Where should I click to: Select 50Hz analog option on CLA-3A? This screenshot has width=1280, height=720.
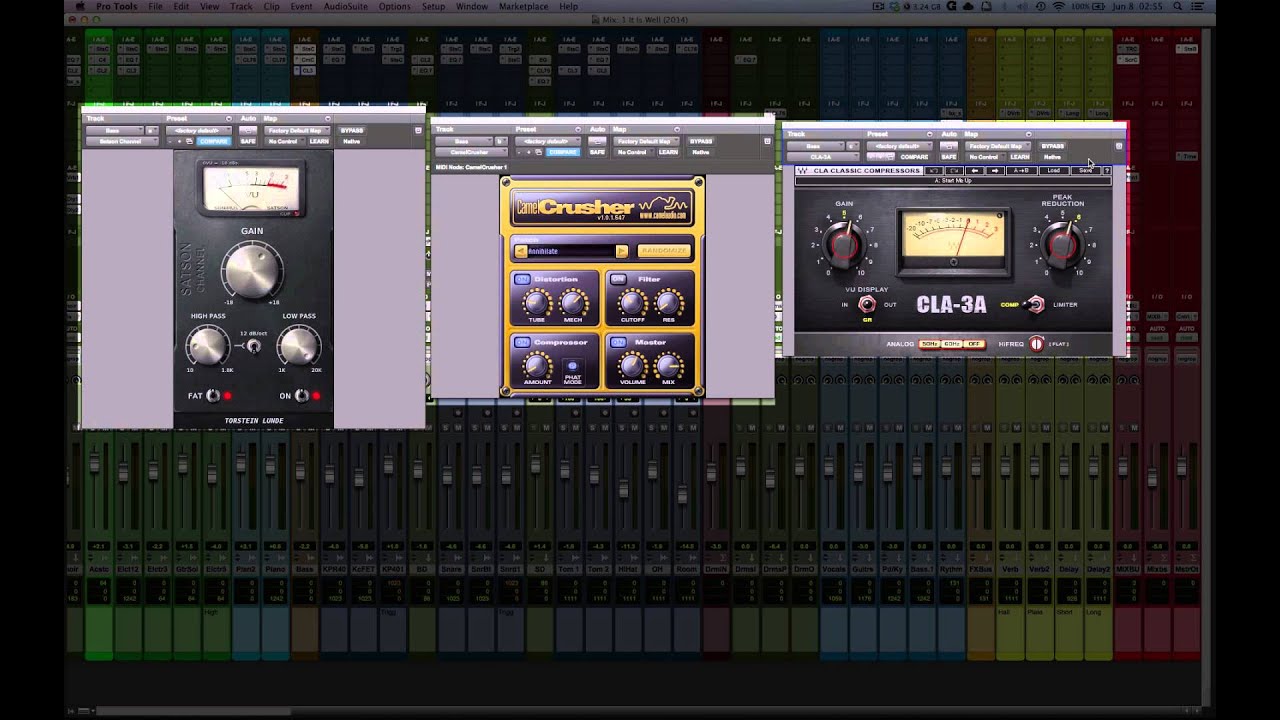click(x=929, y=344)
